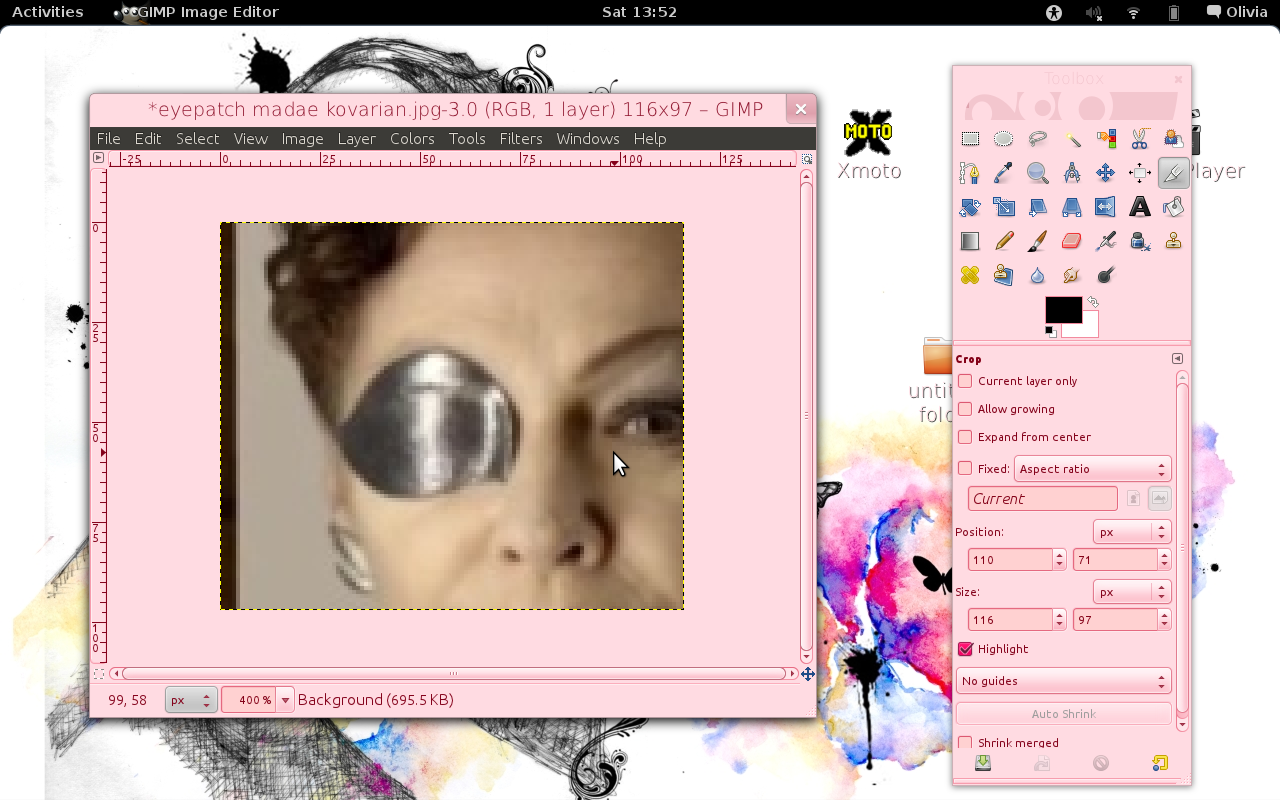Tick the Fixed checkbox

pos(965,468)
